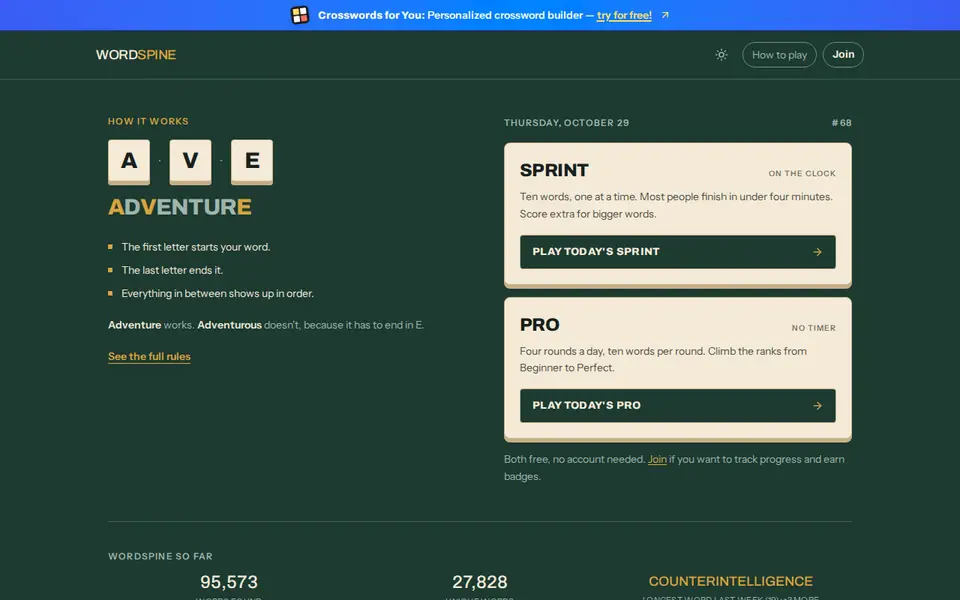The height and width of the screenshot is (600, 960).
Task: Click 'Everything in between shows up in order' rule
Action: click(217, 293)
